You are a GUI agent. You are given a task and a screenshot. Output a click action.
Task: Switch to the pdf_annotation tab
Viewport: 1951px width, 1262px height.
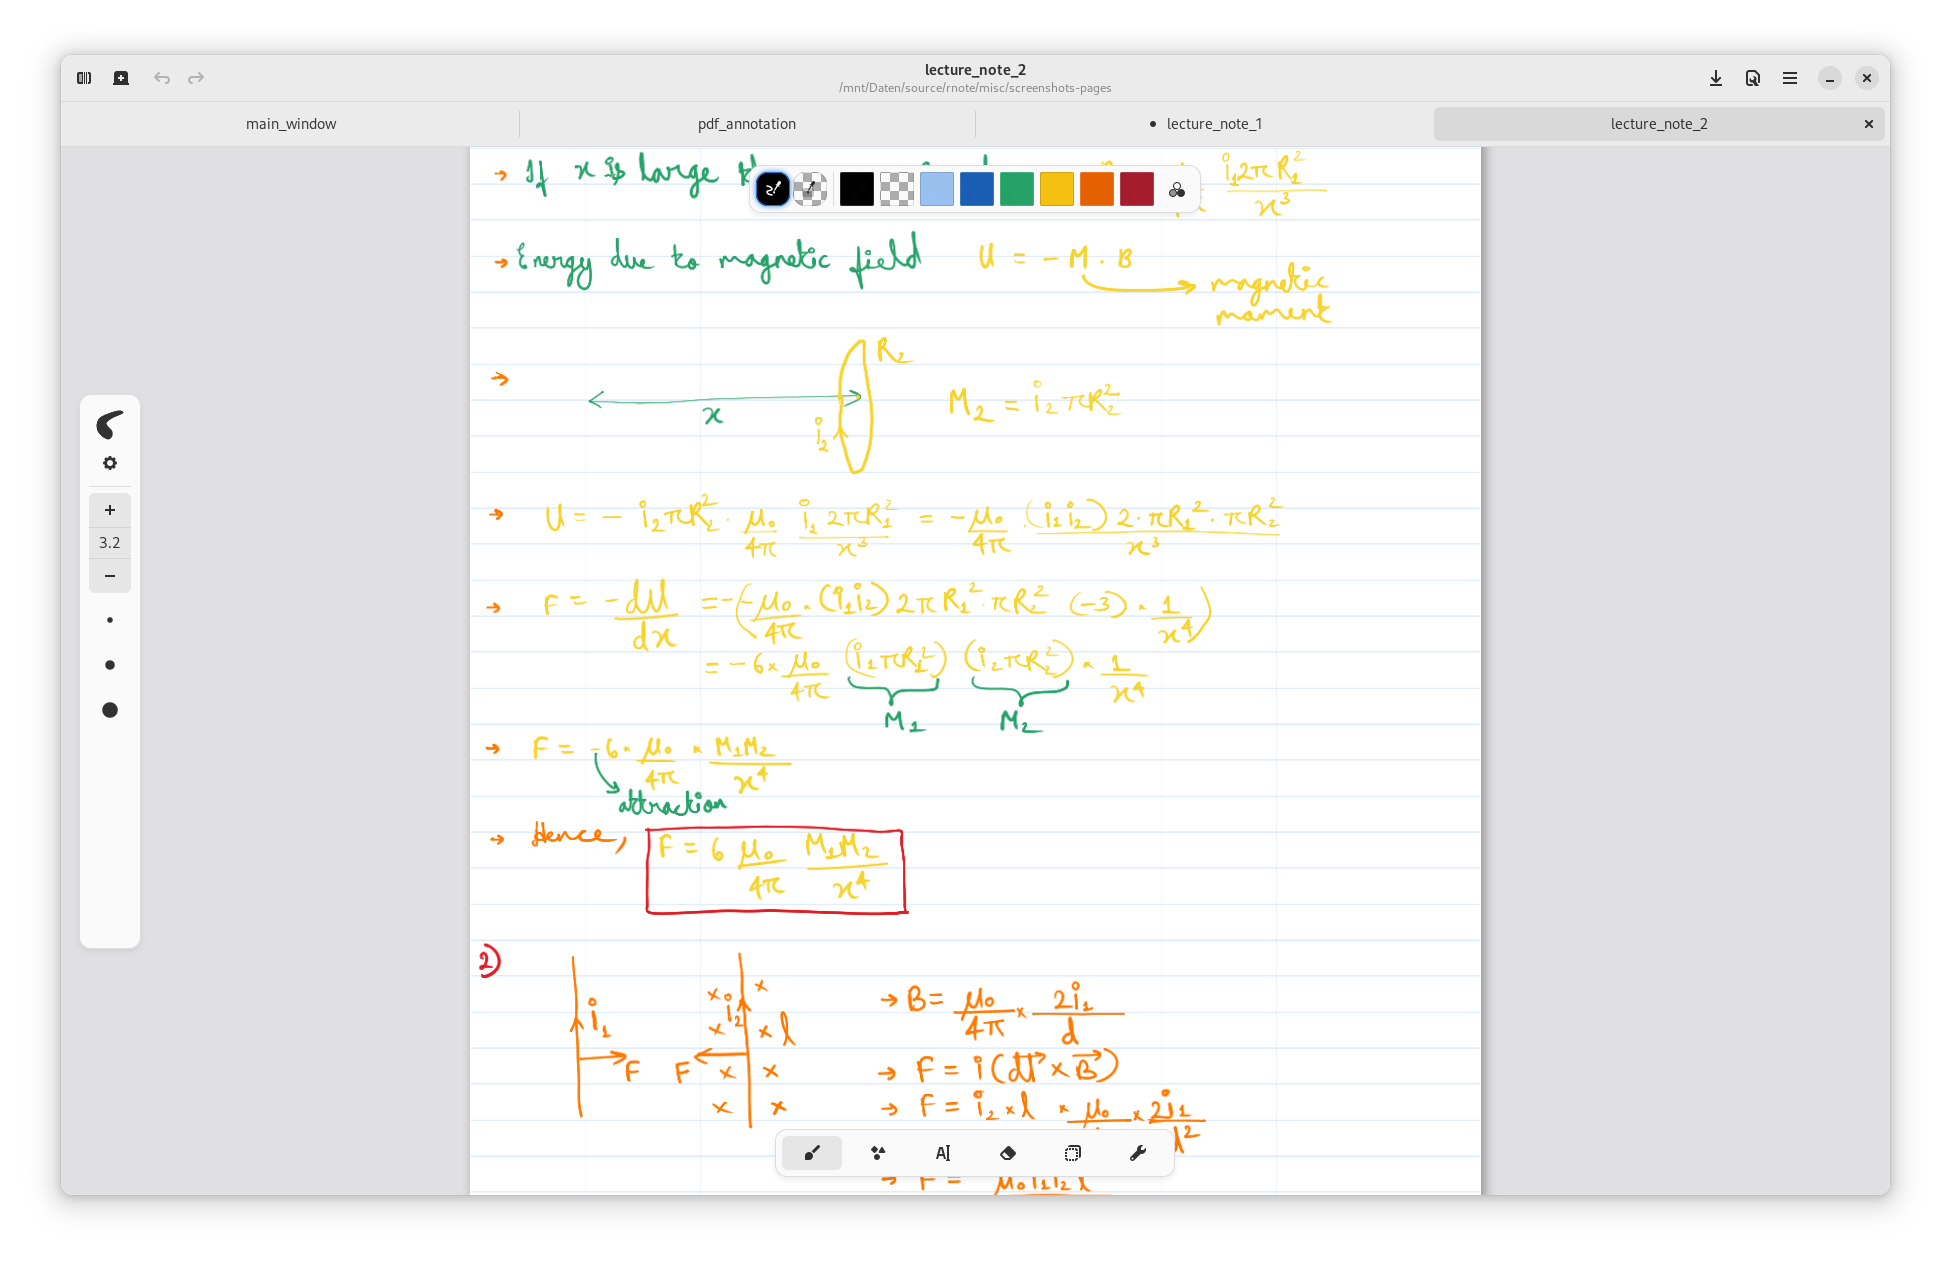pos(747,124)
